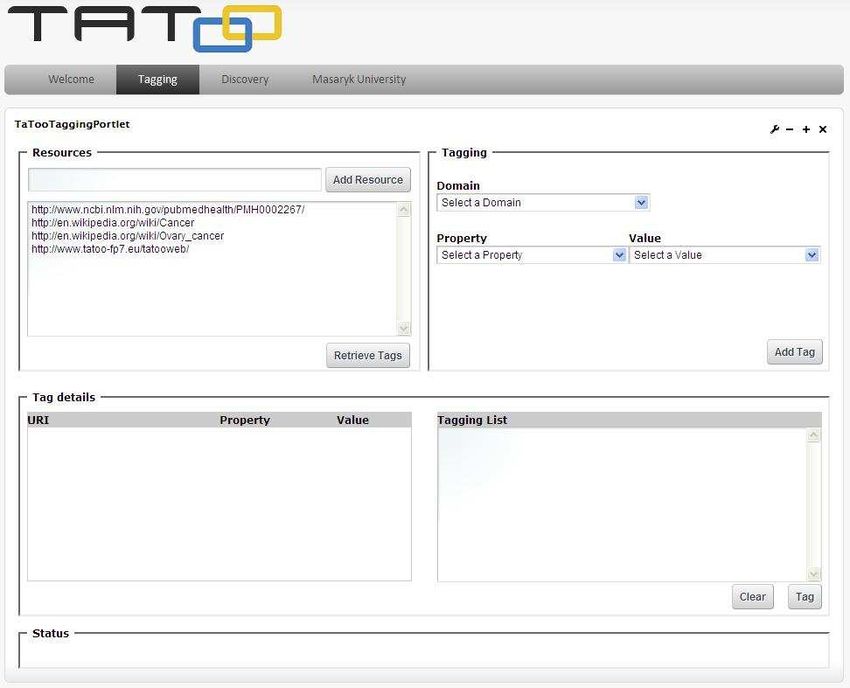Screen dimensions: 850x688
Task: Open the Select a Domain dropdown
Action: coord(543,202)
